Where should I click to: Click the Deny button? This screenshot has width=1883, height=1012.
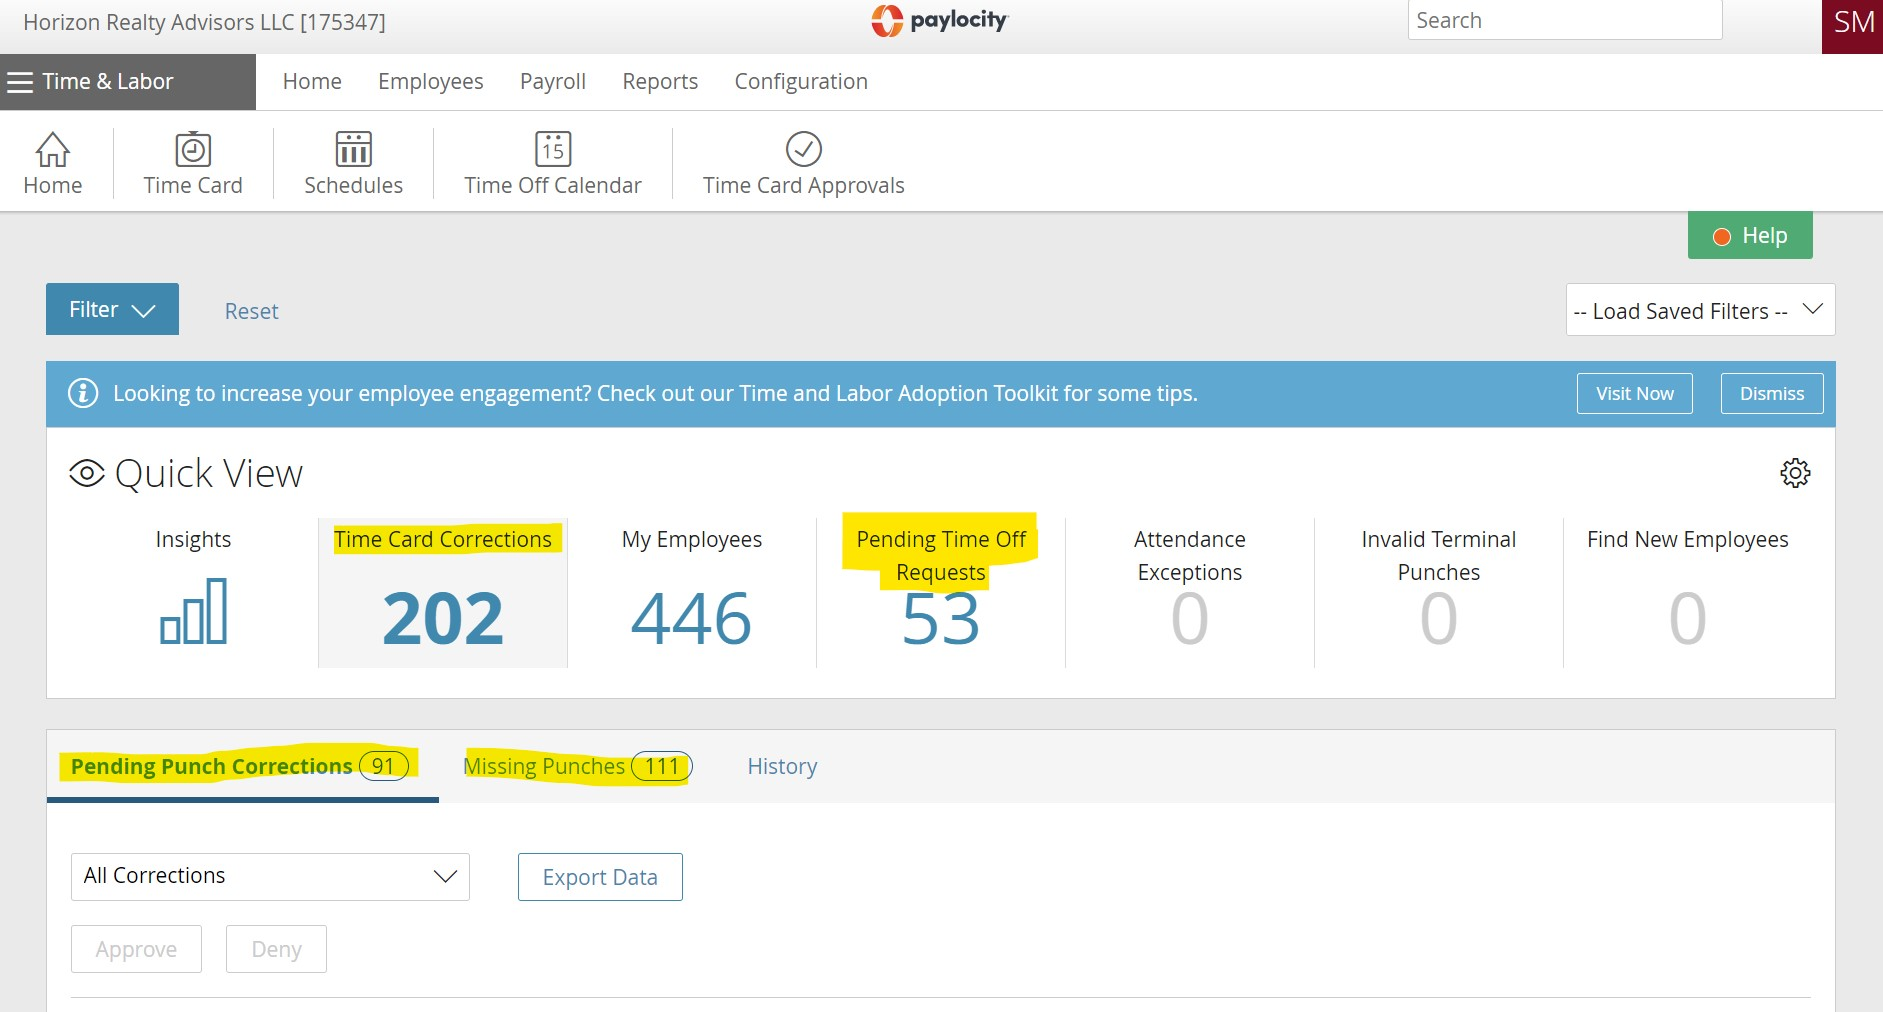[276, 949]
